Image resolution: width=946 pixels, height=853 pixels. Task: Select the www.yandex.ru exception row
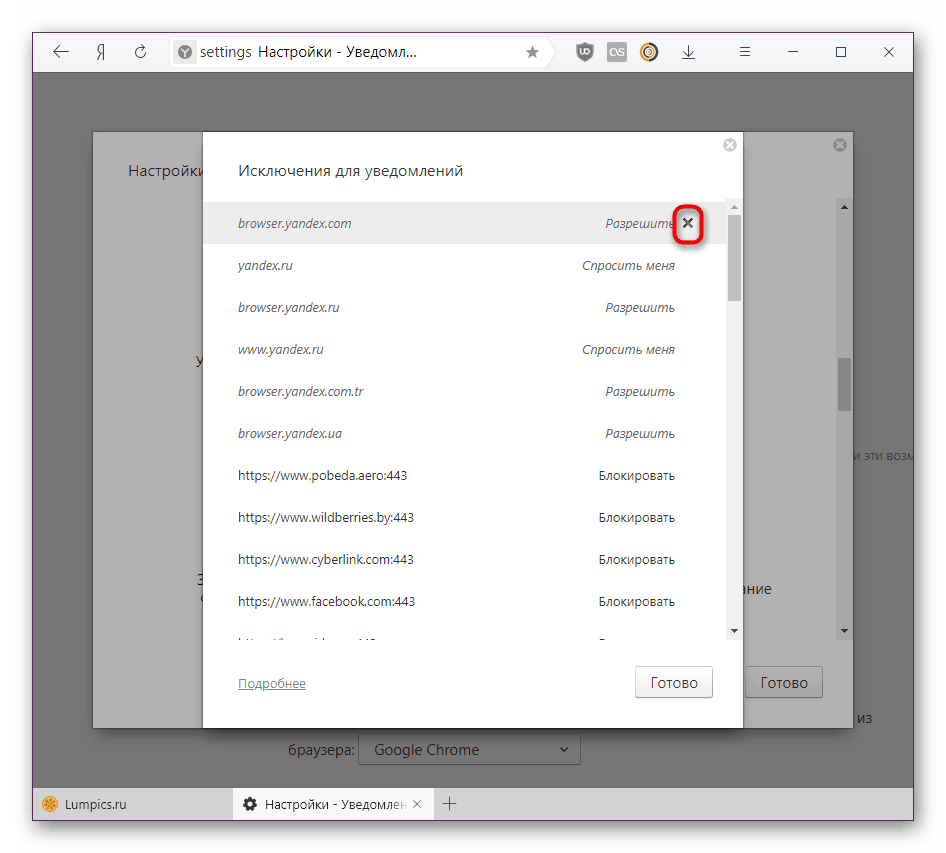[x=465, y=349]
